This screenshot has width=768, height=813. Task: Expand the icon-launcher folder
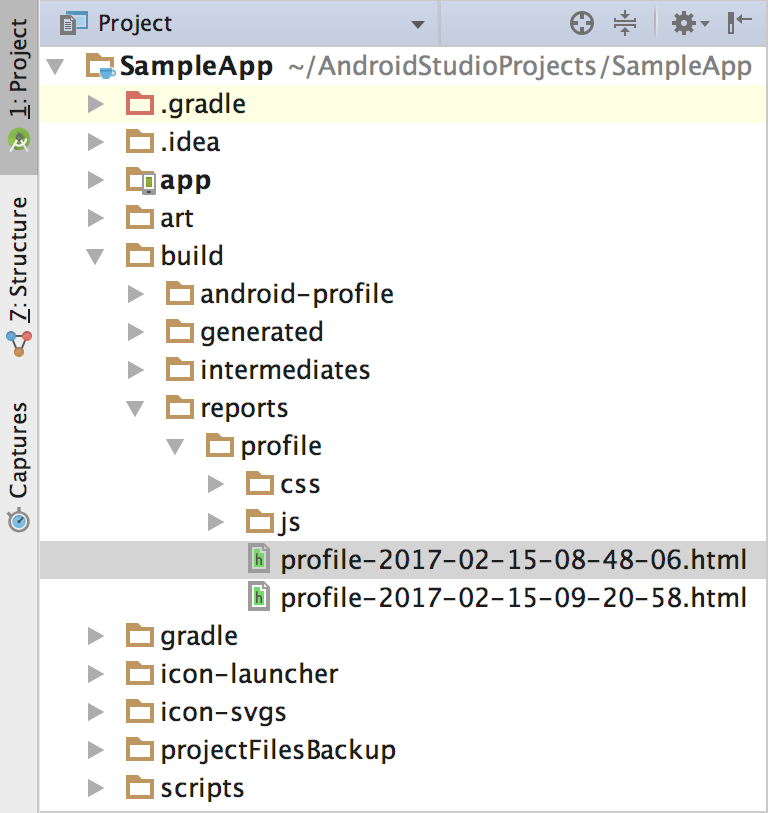(x=95, y=674)
